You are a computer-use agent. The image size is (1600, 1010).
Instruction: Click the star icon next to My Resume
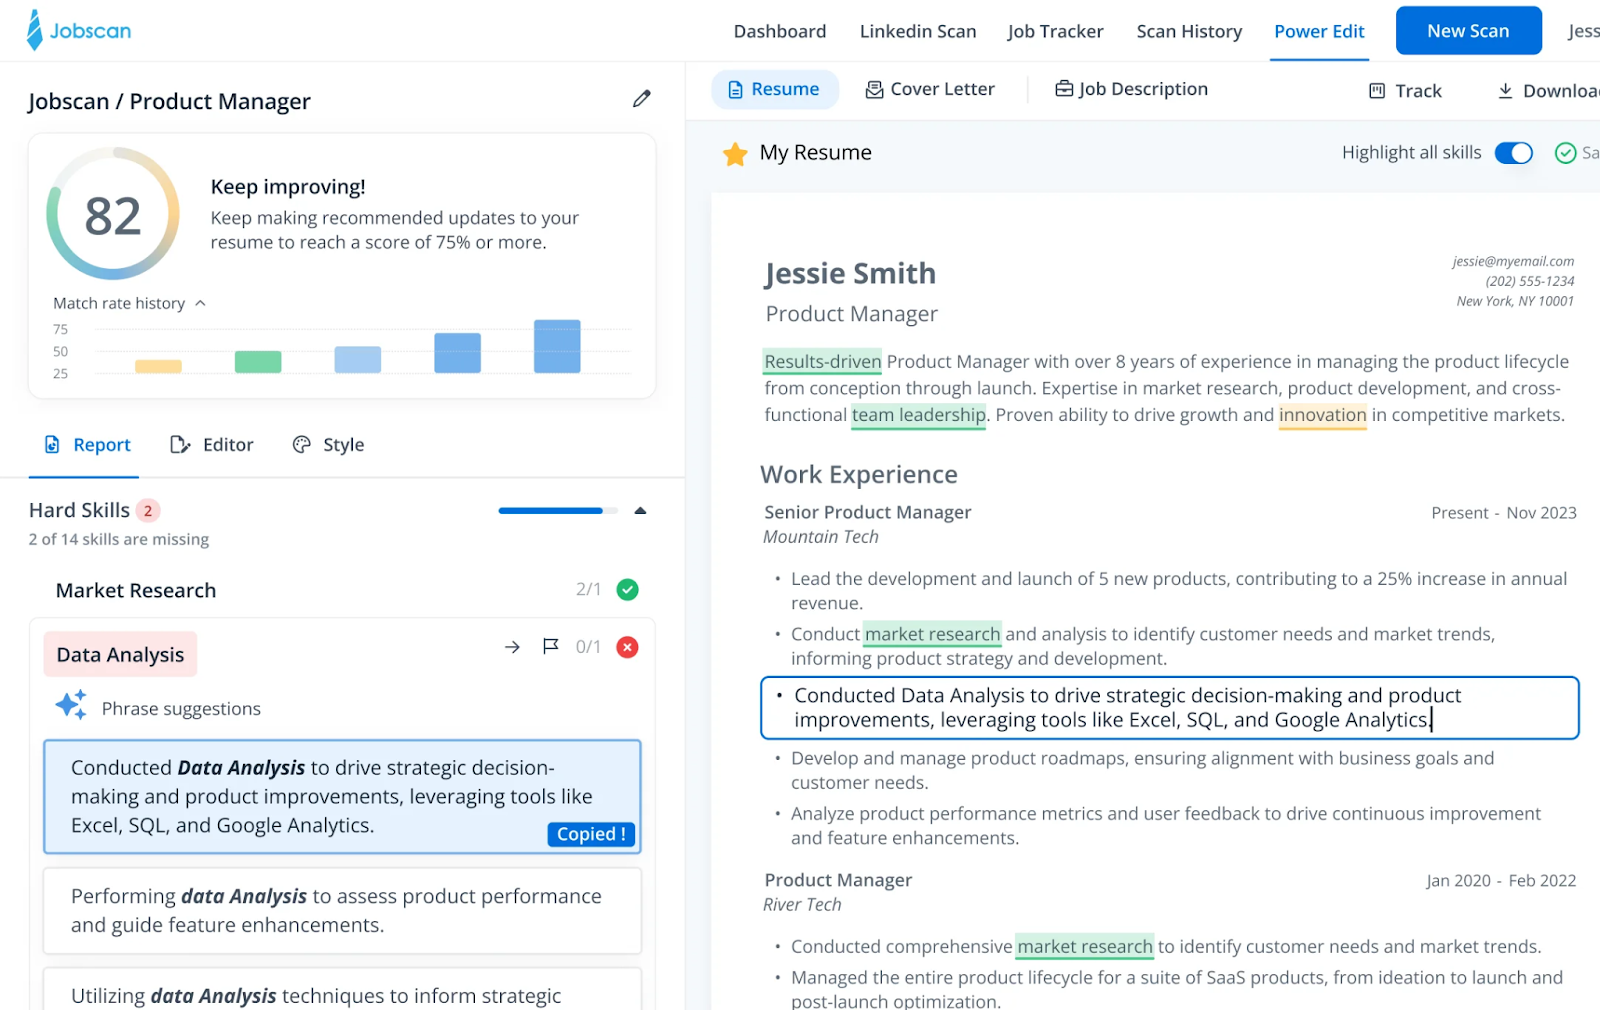[736, 153]
